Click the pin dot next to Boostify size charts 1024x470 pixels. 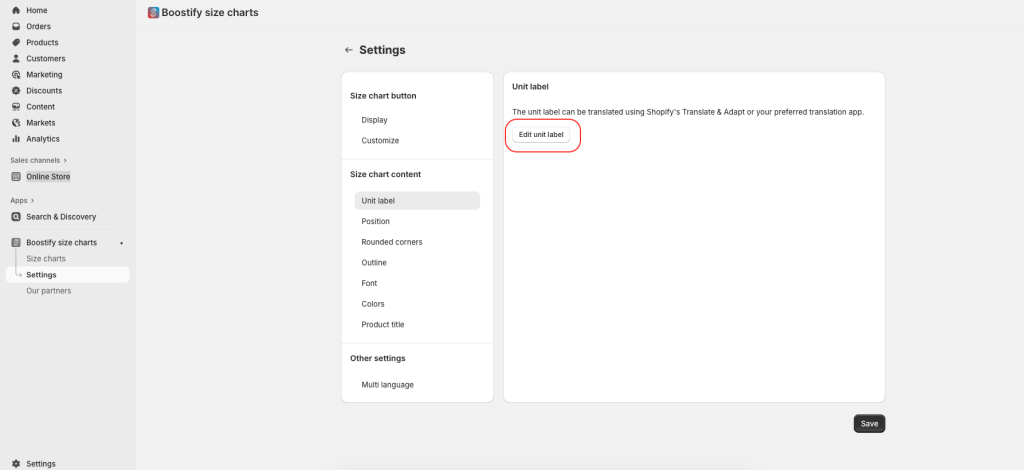click(121, 243)
